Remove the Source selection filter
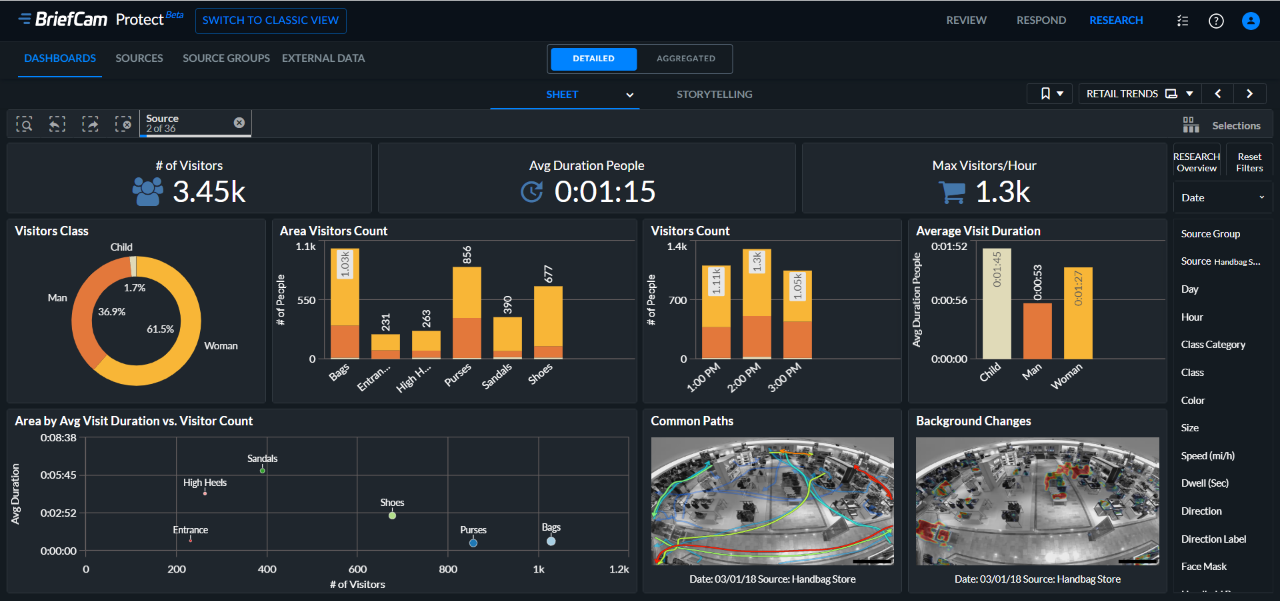Image resolution: width=1280 pixels, height=601 pixels. [x=239, y=122]
